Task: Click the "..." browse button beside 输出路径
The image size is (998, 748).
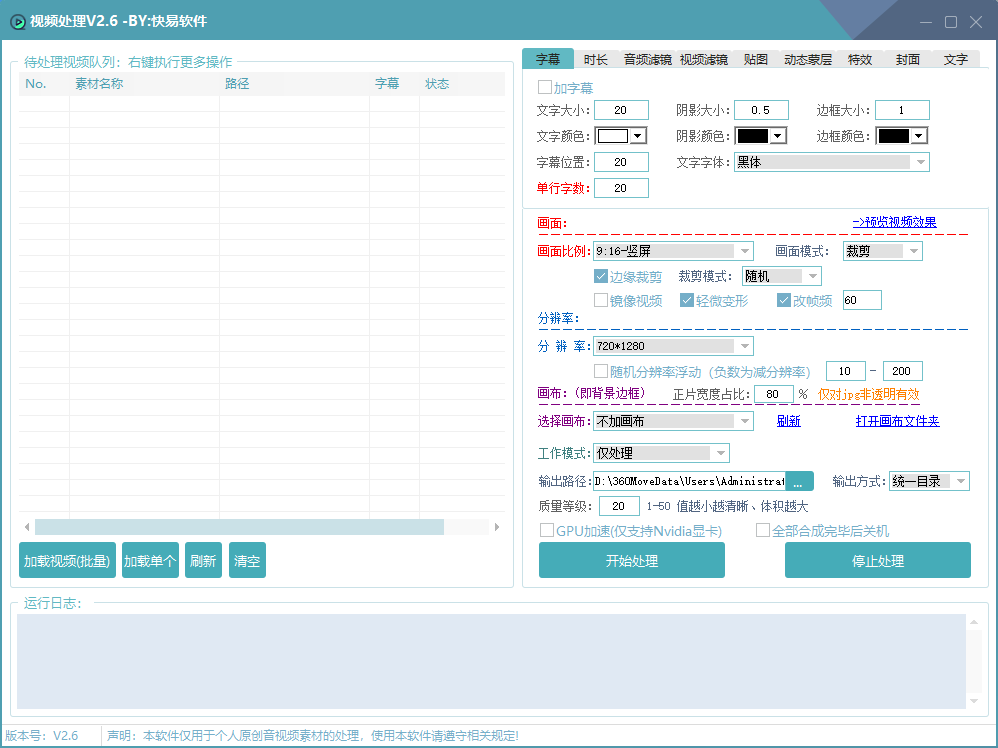Action: [x=798, y=481]
